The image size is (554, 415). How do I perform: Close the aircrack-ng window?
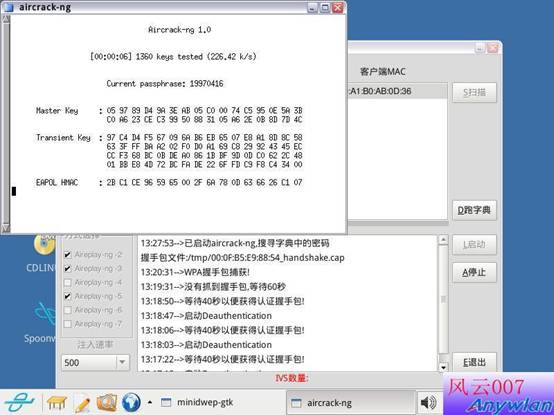pos(338,7)
